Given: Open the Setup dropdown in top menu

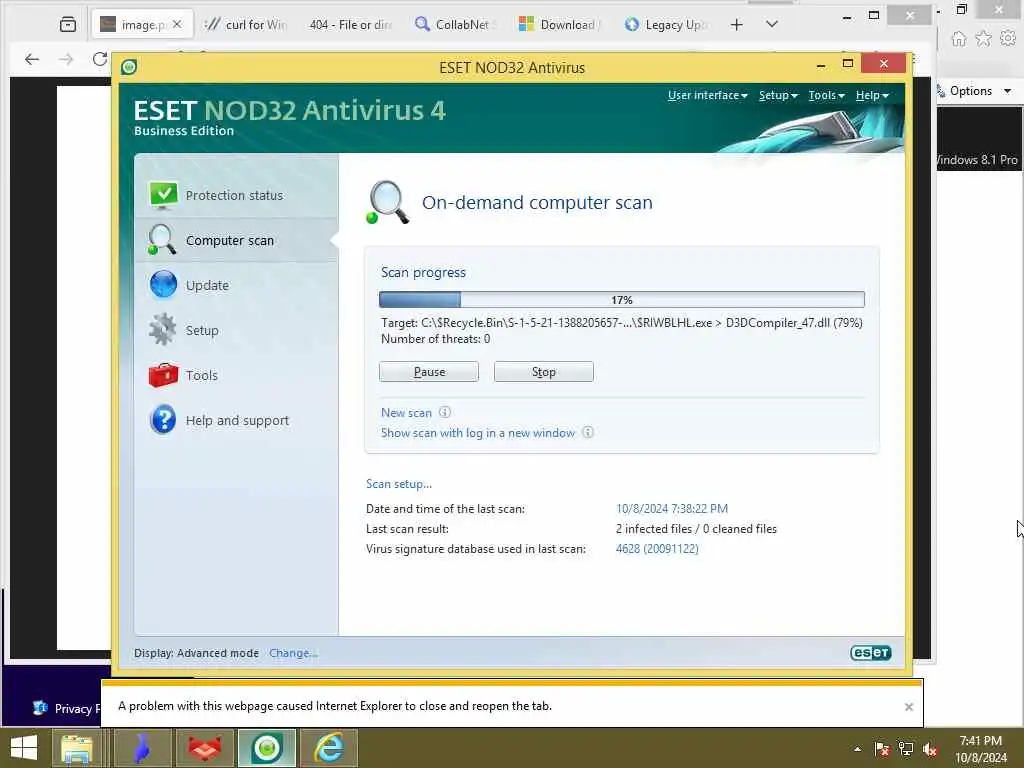Looking at the screenshot, I should (x=778, y=95).
